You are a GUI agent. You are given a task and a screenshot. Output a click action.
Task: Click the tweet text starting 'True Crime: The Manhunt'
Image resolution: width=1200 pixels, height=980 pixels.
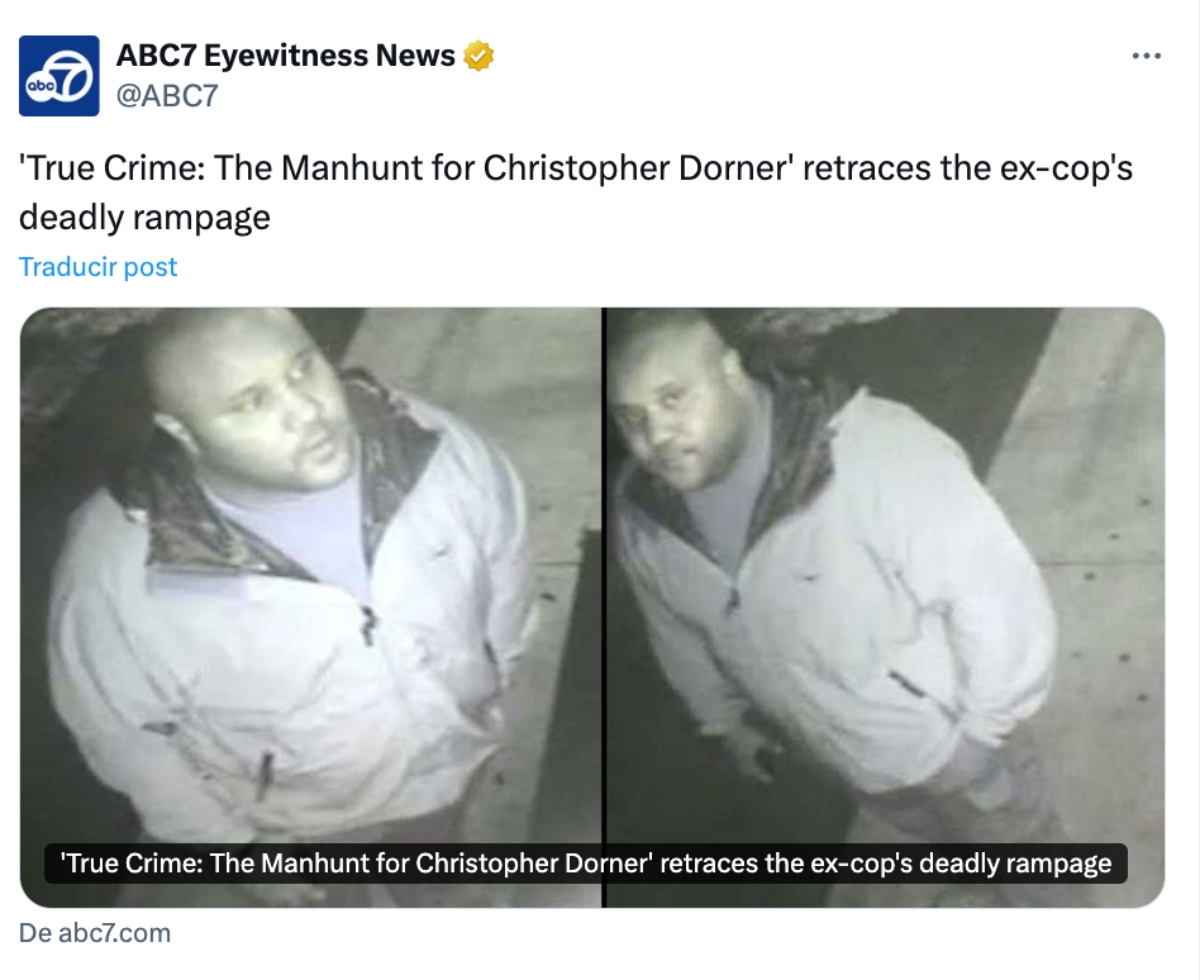tap(576, 192)
